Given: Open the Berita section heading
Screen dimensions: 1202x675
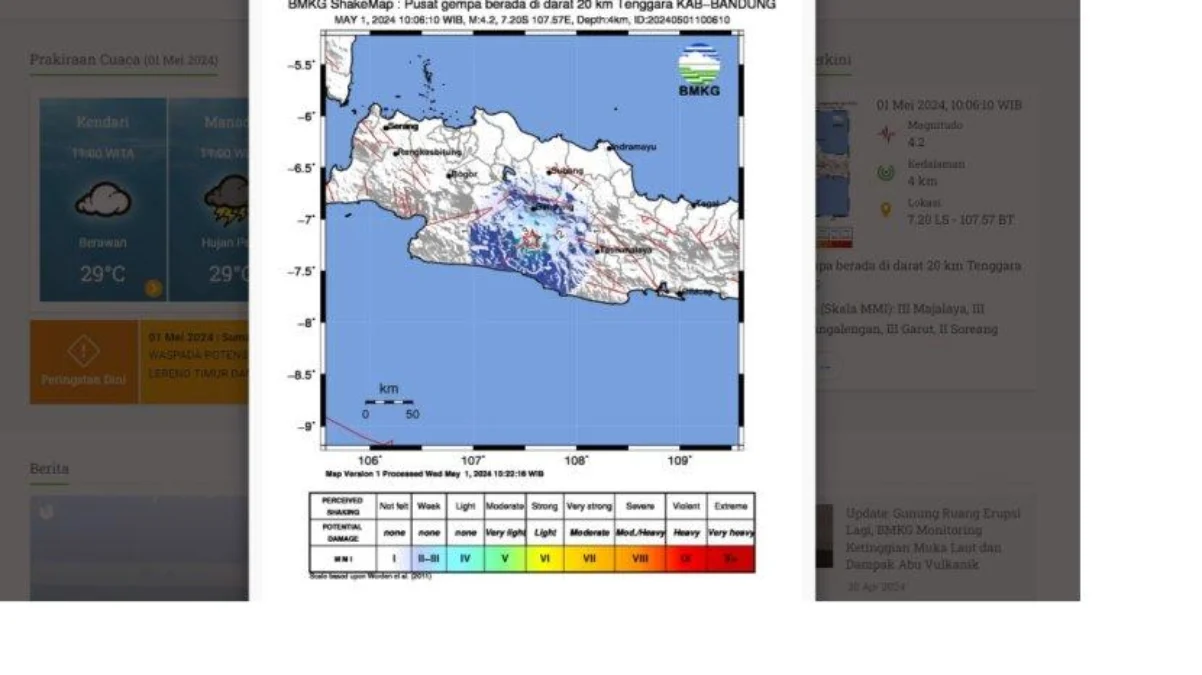Looking at the screenshot, I should pyautogui.click(x=47, y=468).
